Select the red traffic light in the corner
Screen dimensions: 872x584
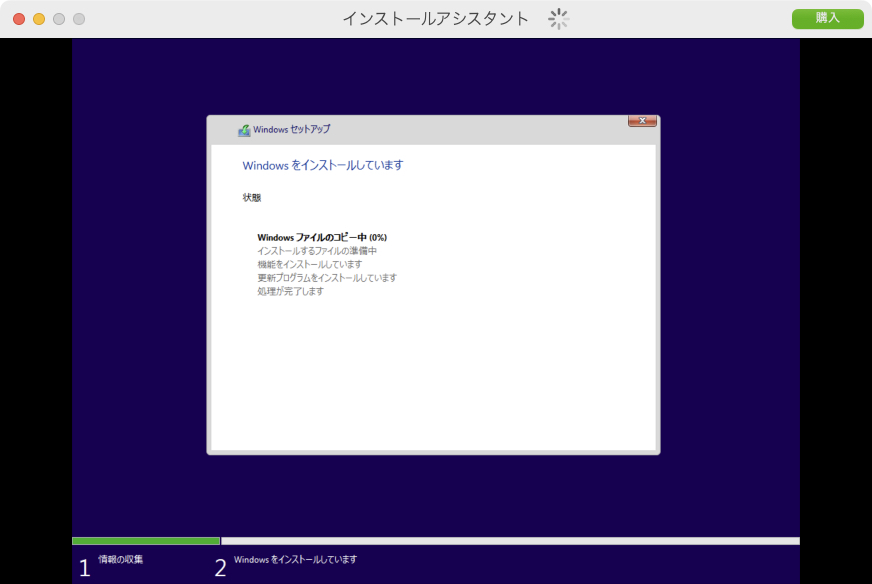tap(18, 17)
